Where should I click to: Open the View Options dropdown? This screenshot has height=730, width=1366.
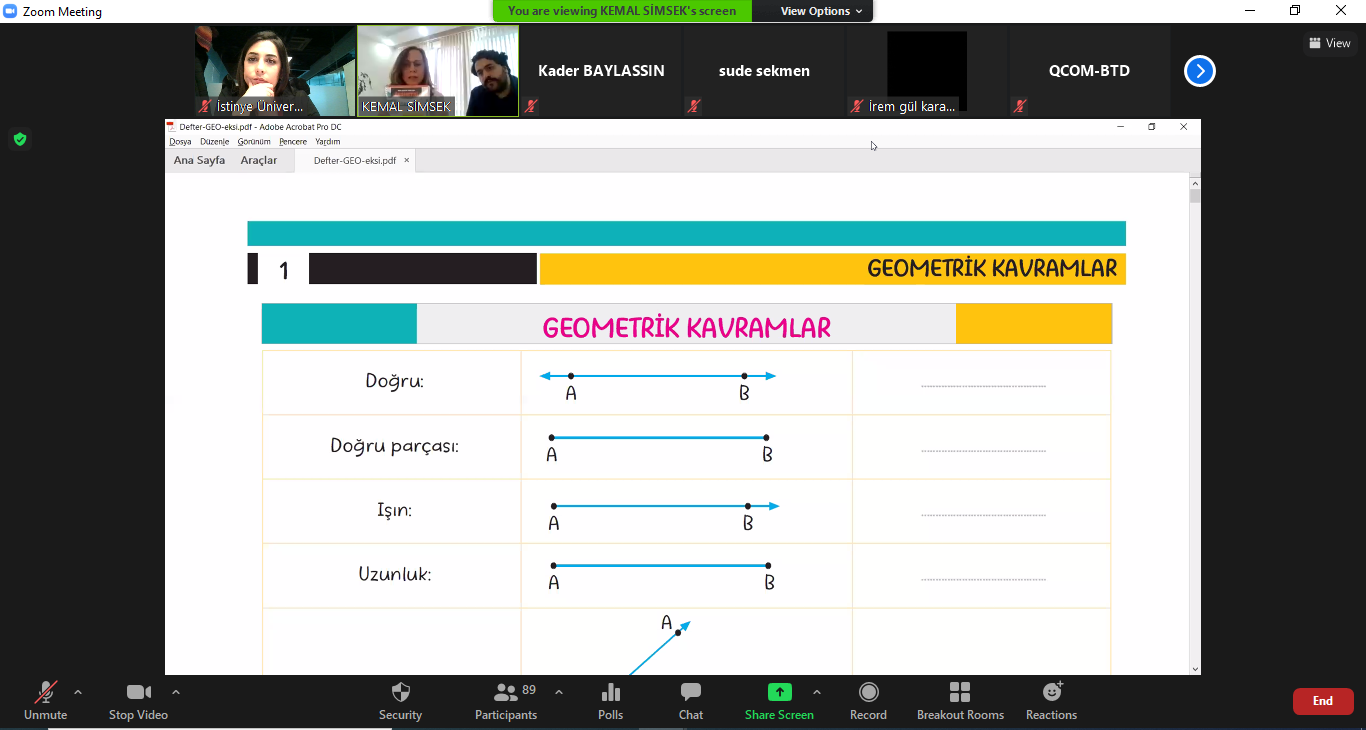point(814,11)
